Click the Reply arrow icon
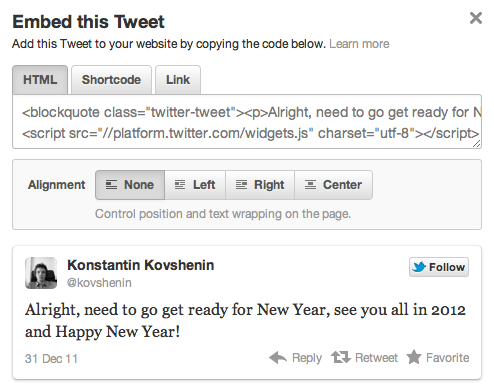This screenshot has height=392, width=494. (x=278, y=358)
